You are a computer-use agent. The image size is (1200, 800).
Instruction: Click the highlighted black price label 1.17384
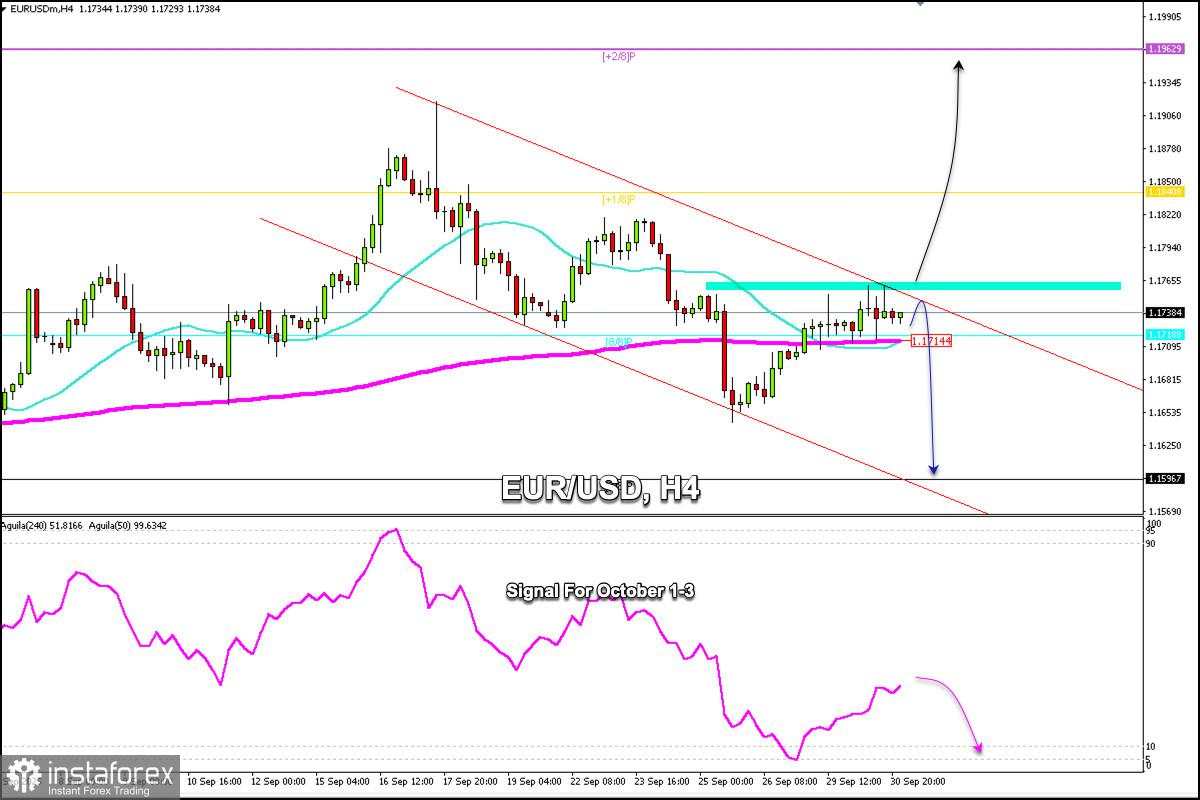coord(1166,310)
